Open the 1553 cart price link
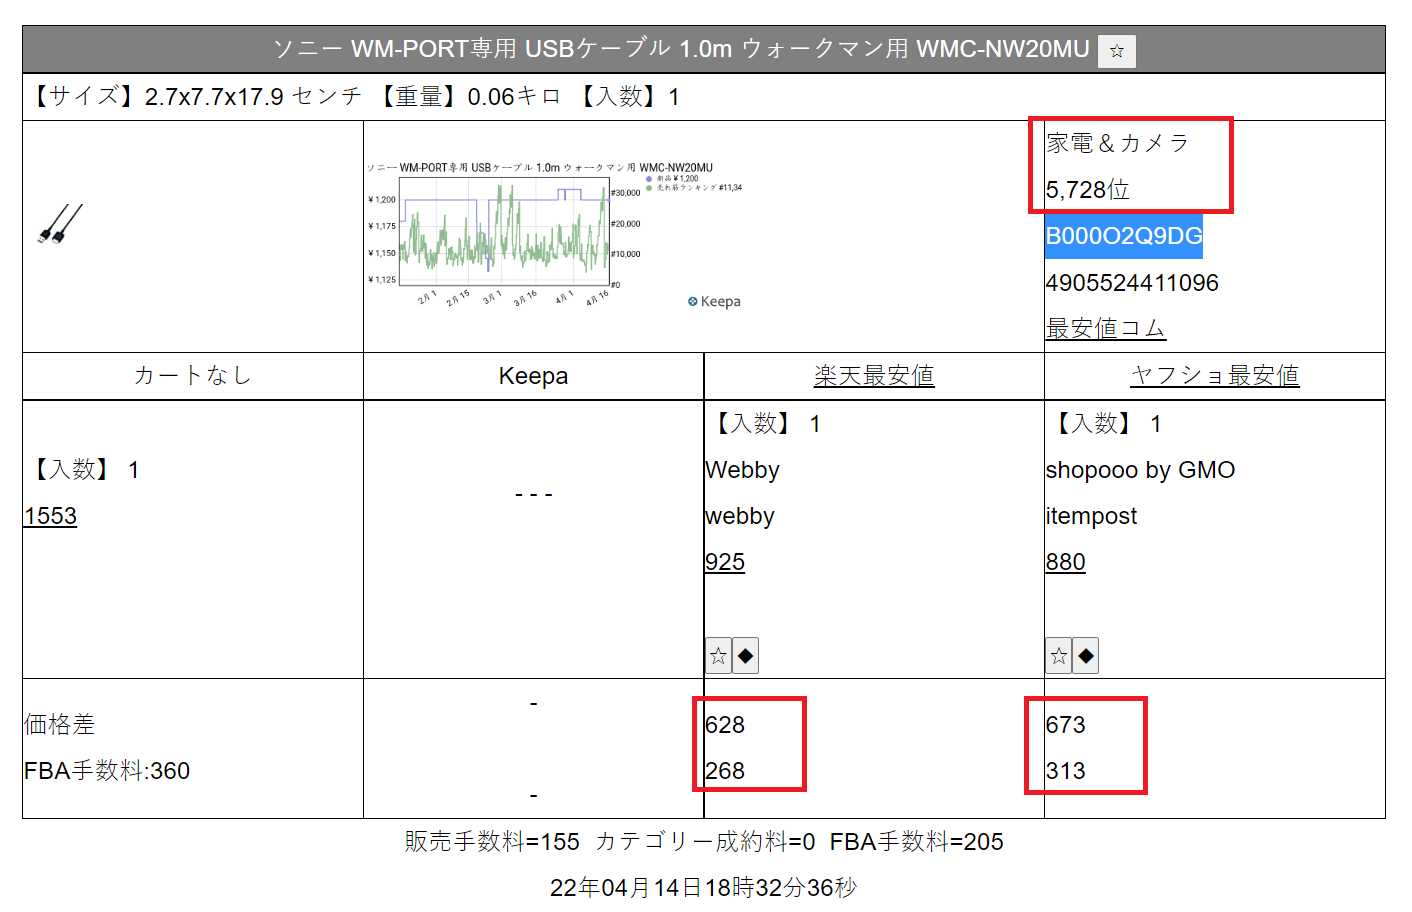Screen dimensions: 1412x912 (51, 516)
